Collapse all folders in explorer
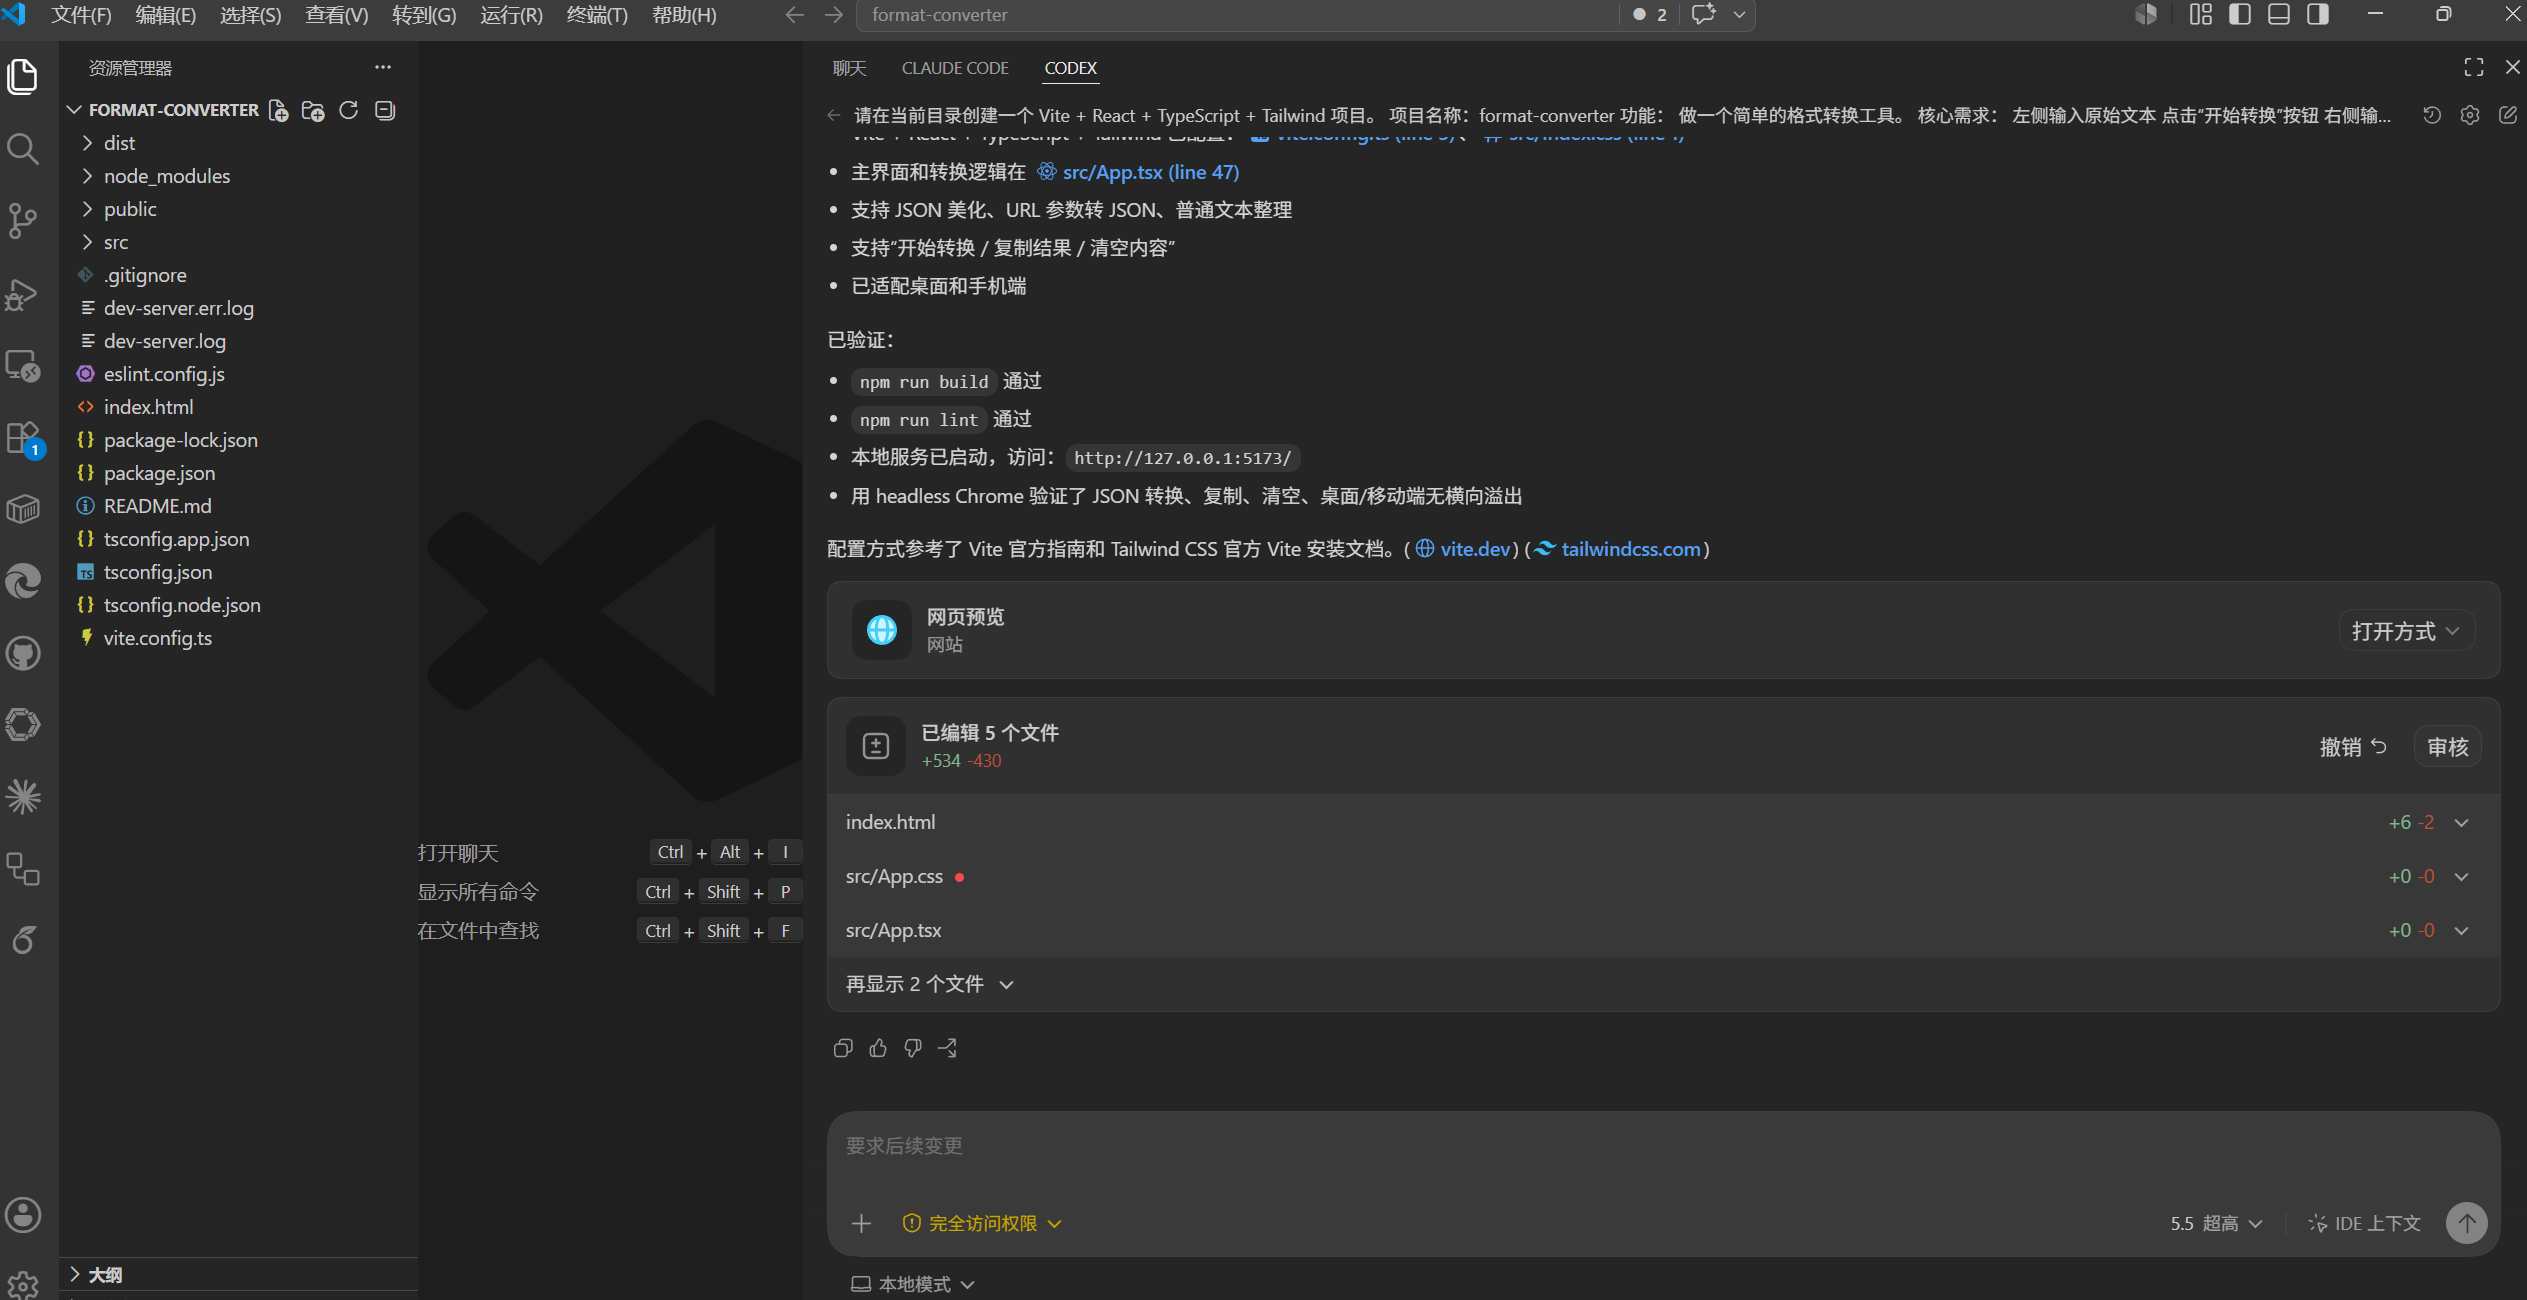This screenshot has height=1300, width=2527. tap(385, 110)
